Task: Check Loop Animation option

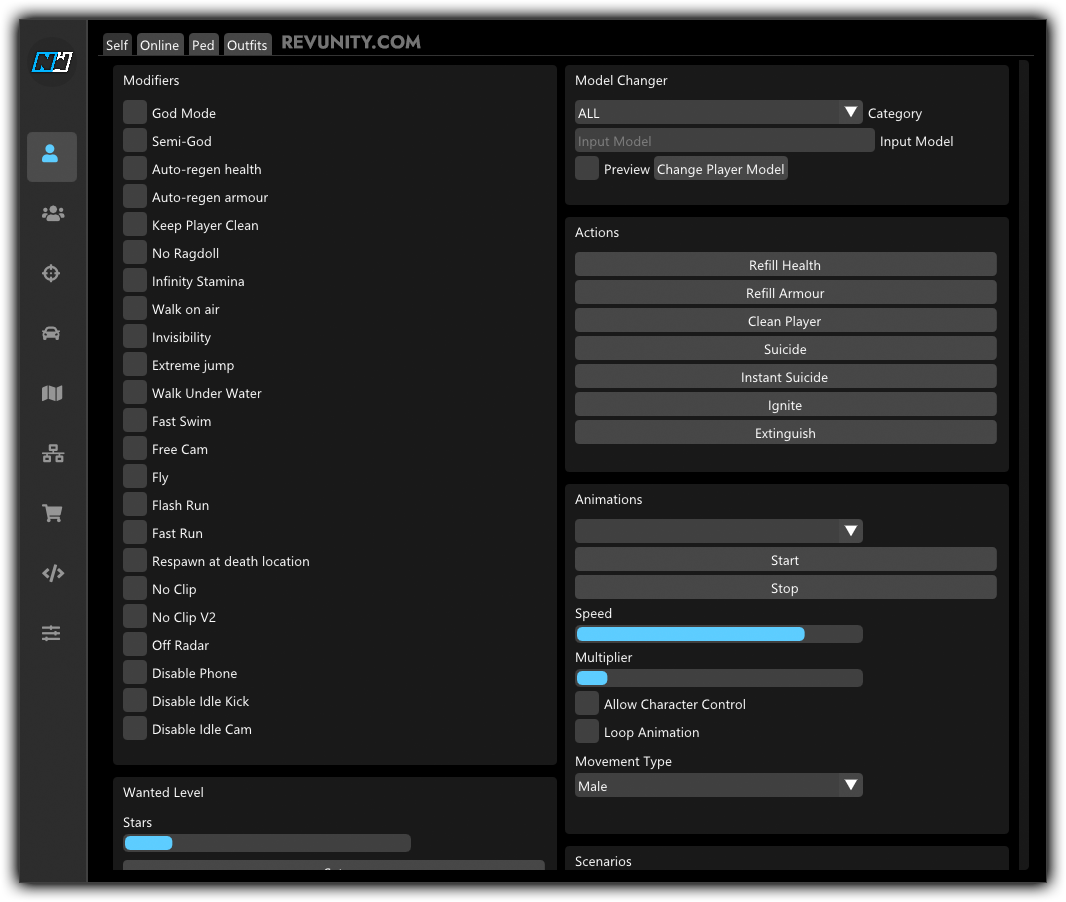Action: 587,732
